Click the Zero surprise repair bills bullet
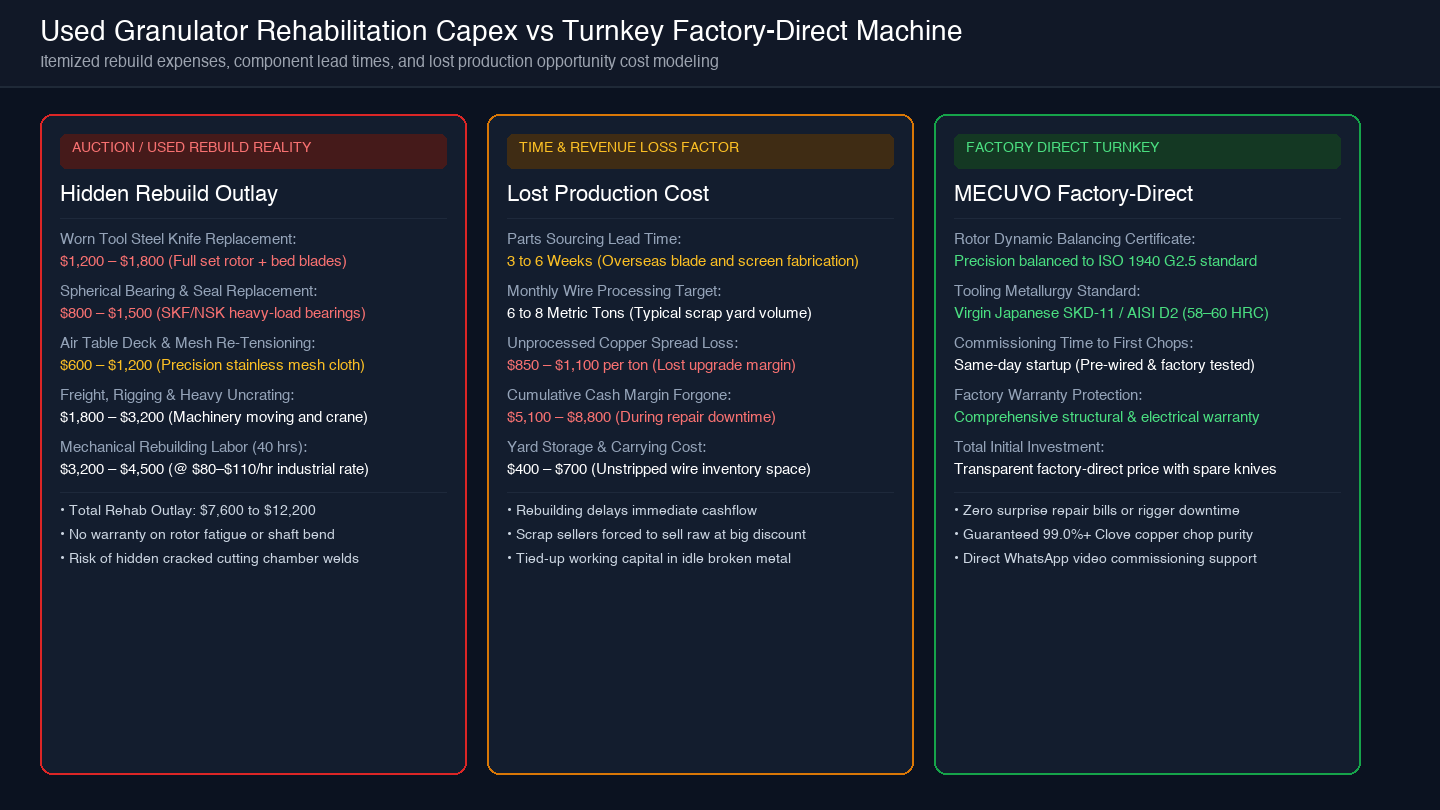The image size is (1440, 810). click(1097, 510)
